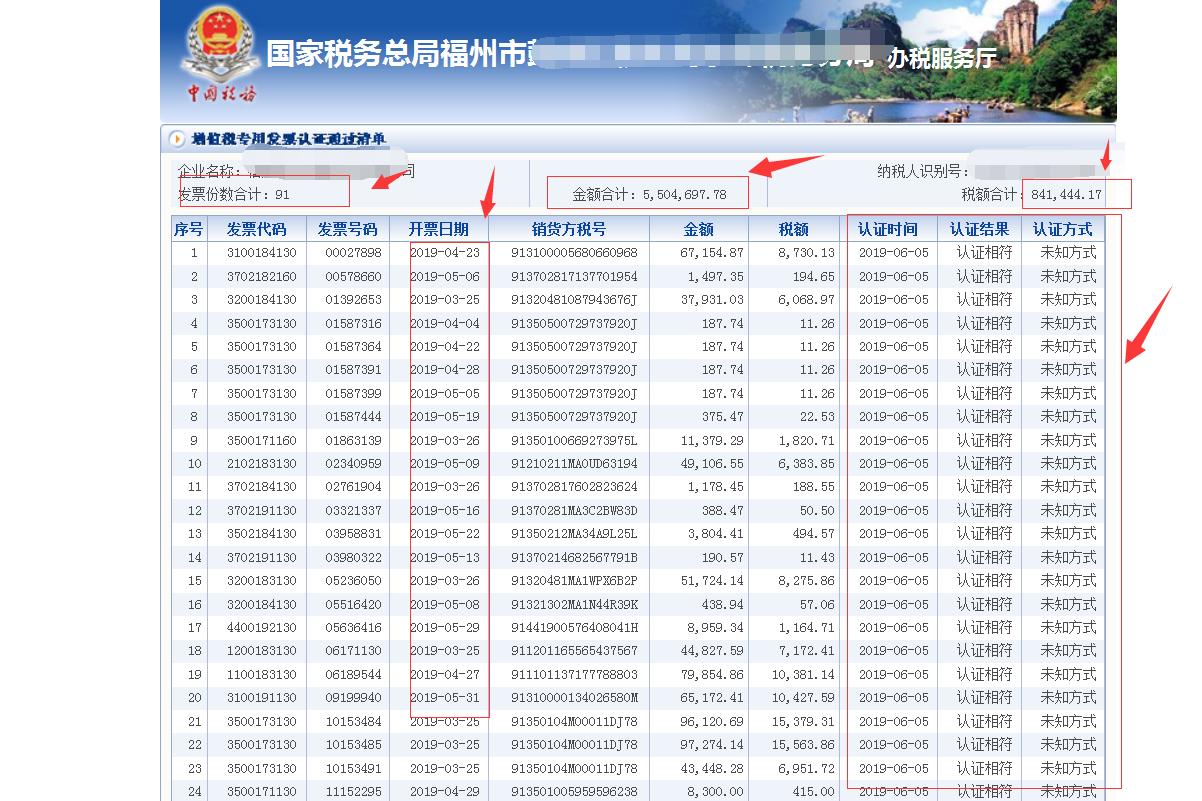Click the China Taxation emblem logo

222,49
